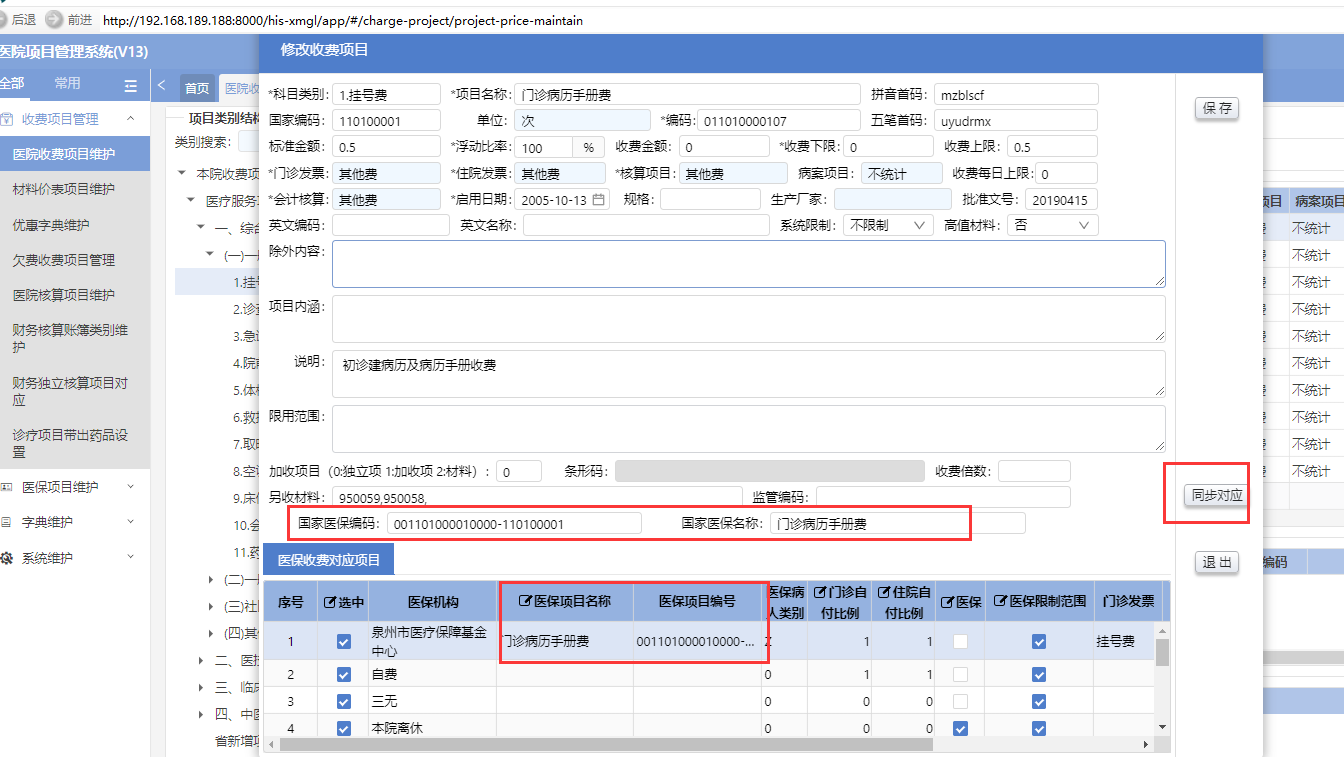
Task: Click the browser address bar URL
Action: click(343, 20)
